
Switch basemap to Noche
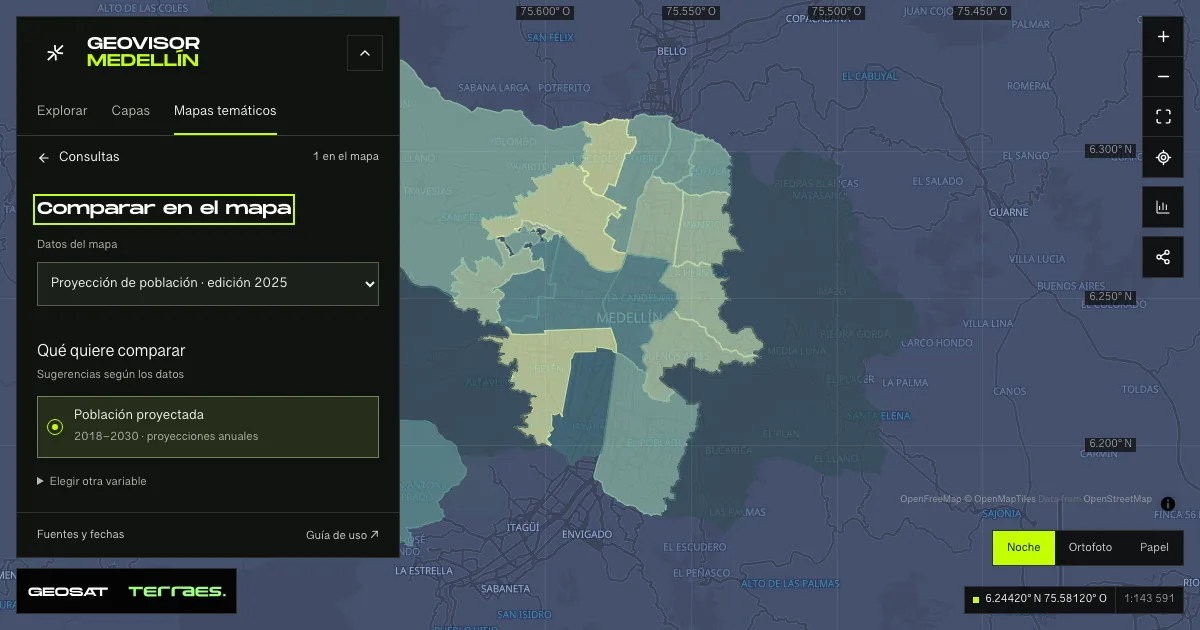[x=1023, y=548]
